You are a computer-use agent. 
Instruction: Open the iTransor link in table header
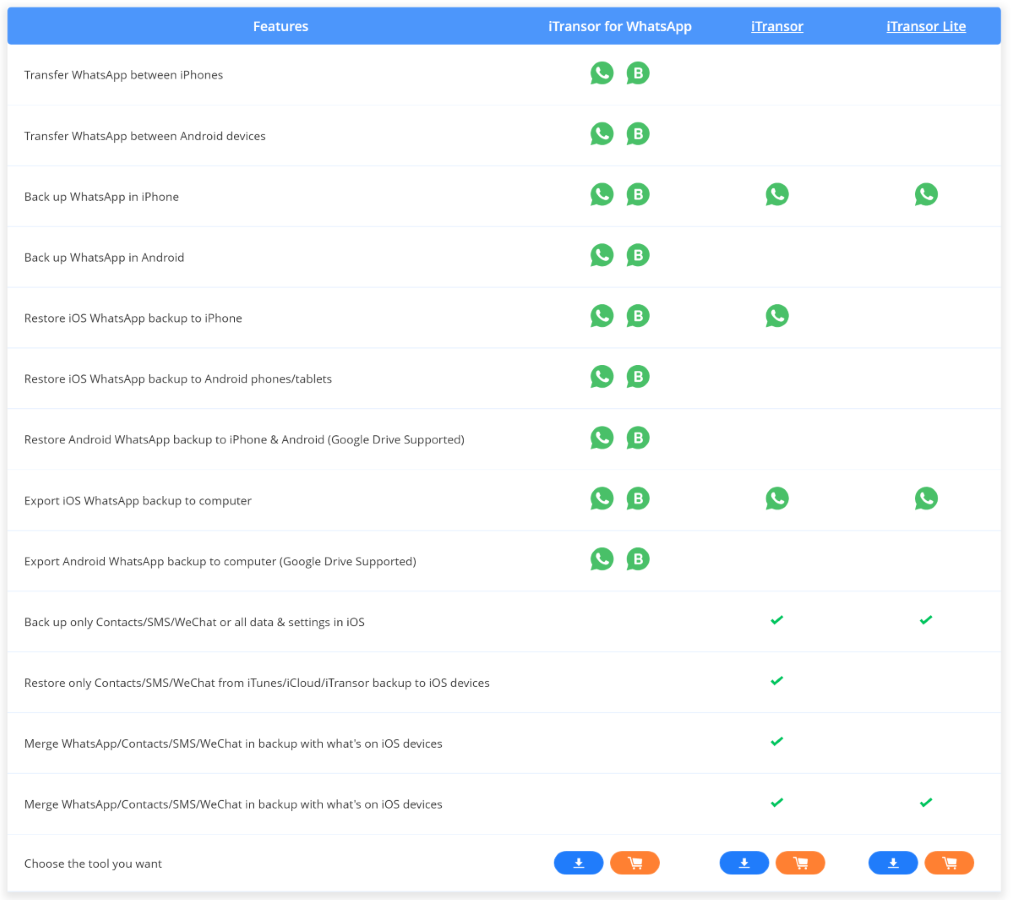[x=777, y=27]
